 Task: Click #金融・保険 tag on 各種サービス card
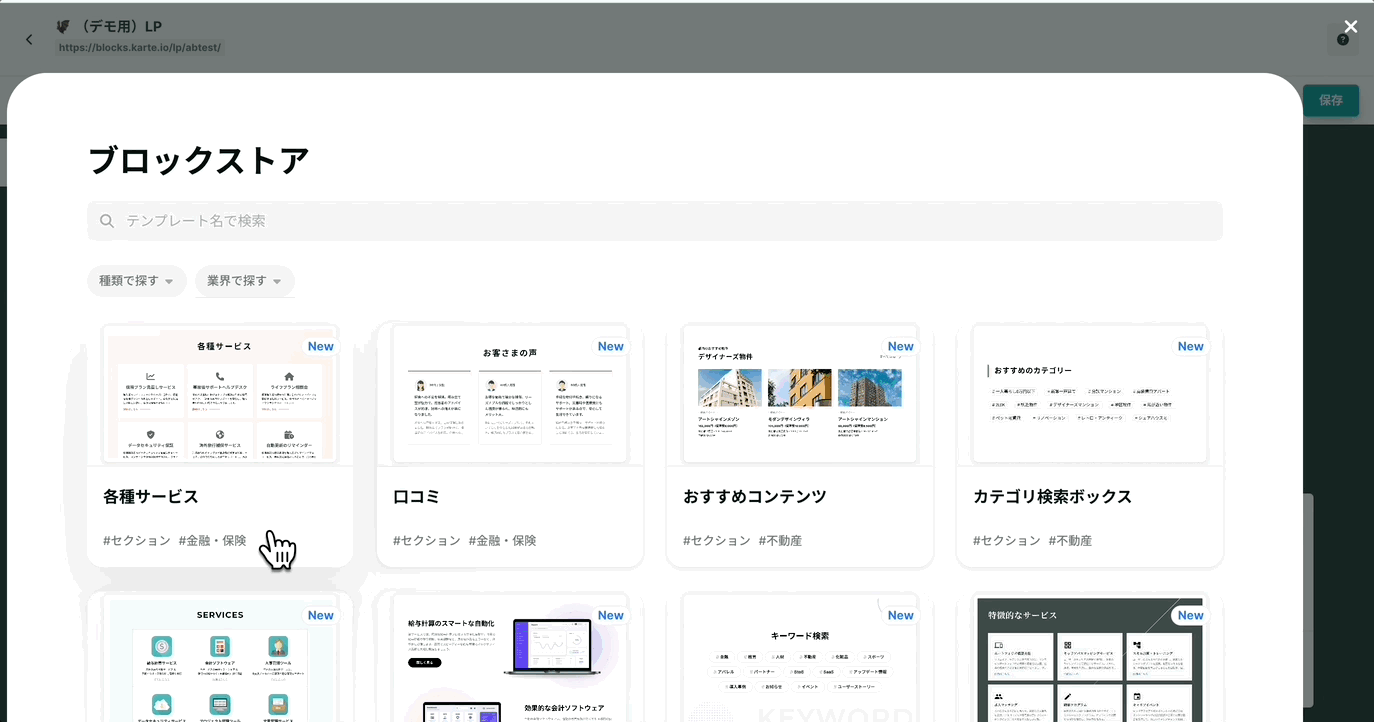pos(212,541)
